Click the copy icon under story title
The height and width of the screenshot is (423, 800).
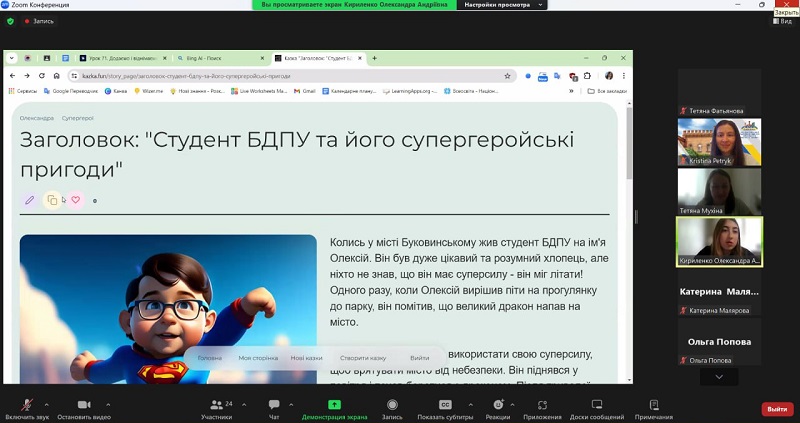pos(52,200)
